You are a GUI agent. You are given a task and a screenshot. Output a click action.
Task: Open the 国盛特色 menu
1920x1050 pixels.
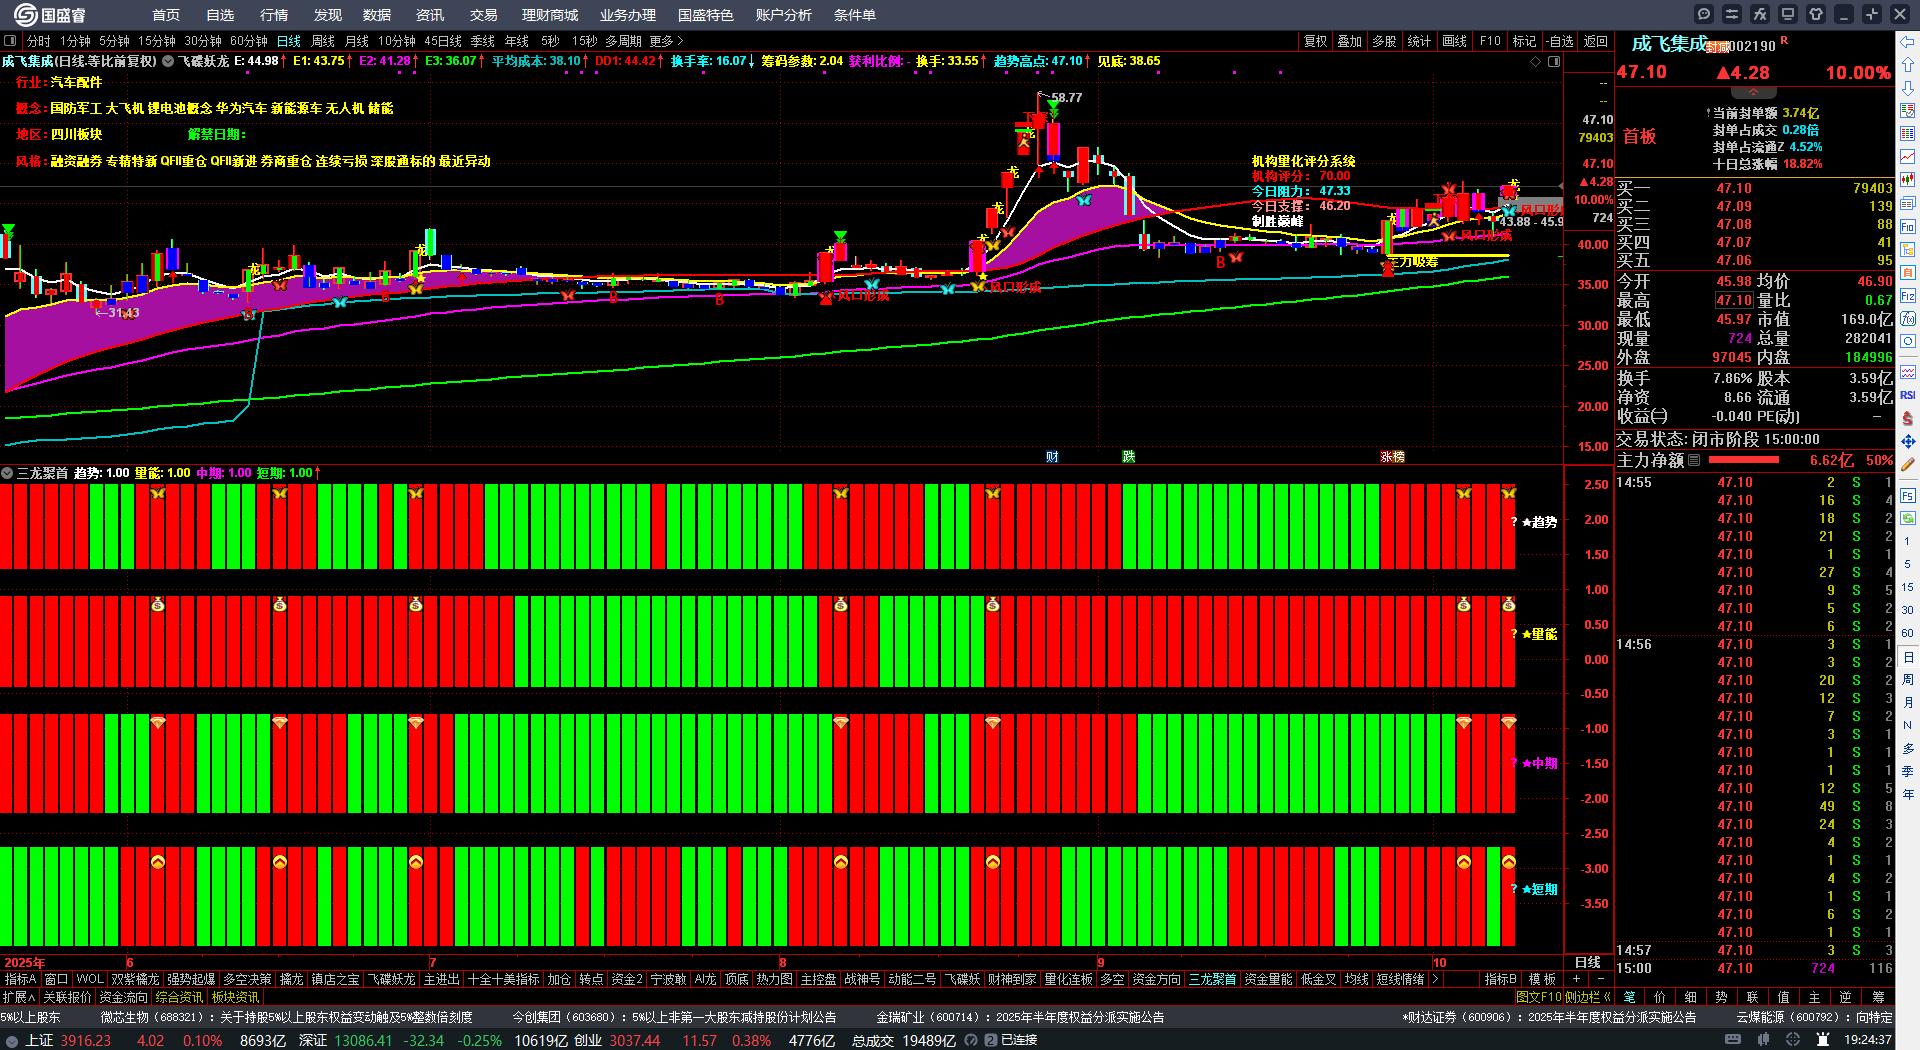point(705,15)
